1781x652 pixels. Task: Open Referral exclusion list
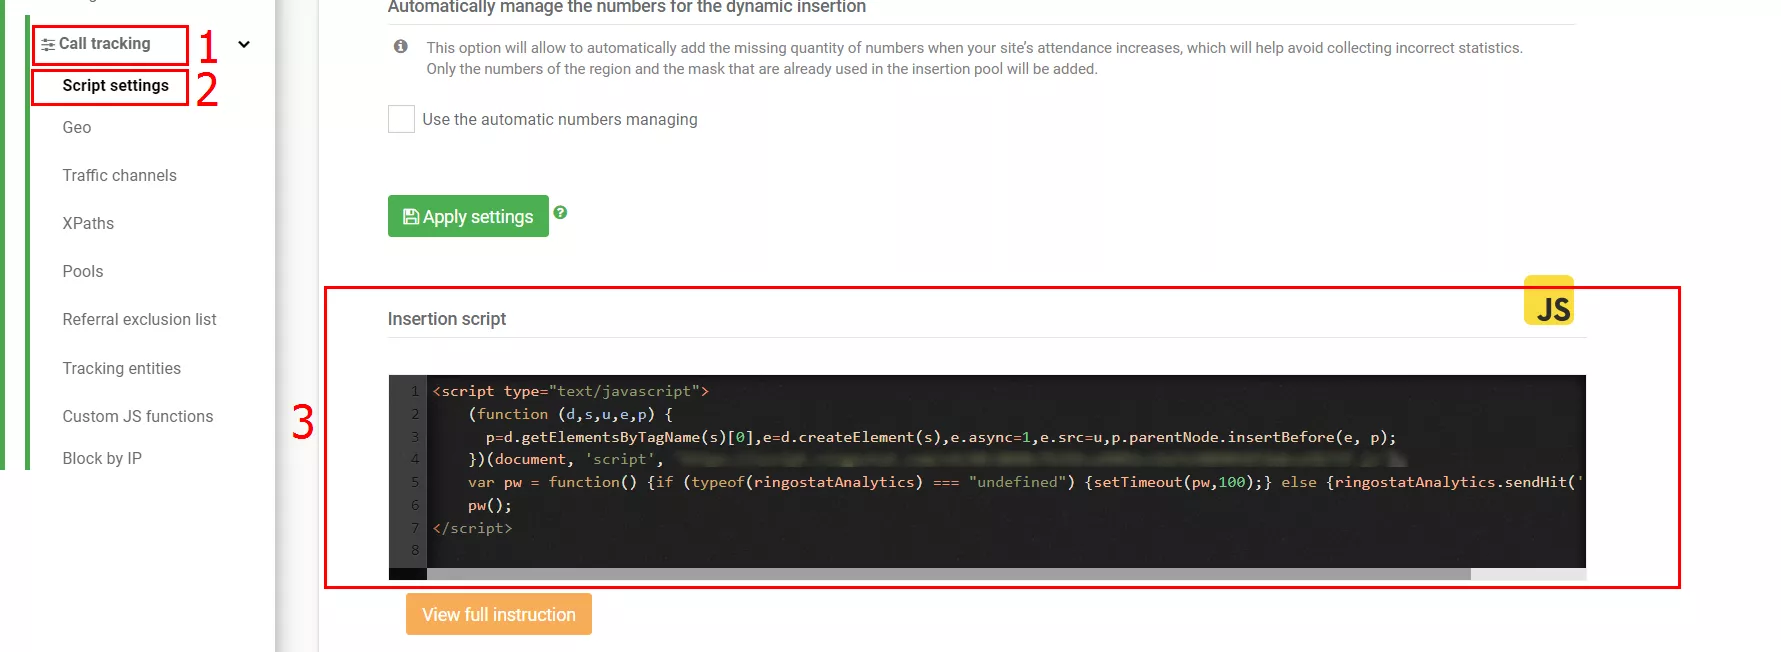pyautogui.click(x=139, y=320)
